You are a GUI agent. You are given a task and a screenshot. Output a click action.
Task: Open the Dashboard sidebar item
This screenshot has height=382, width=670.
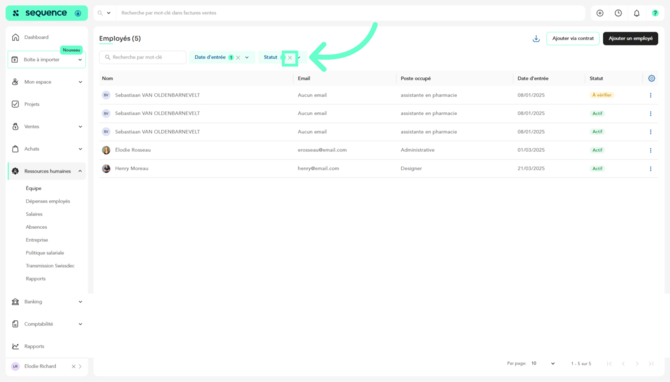click(47, 38)
